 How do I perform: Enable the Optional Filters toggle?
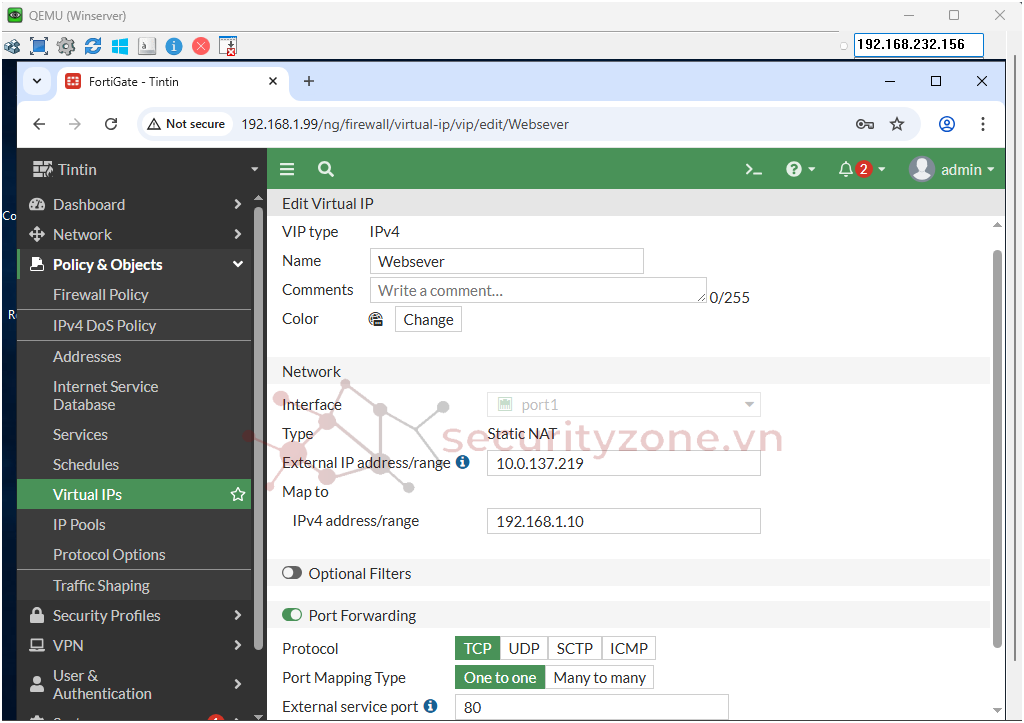point(292,574)
